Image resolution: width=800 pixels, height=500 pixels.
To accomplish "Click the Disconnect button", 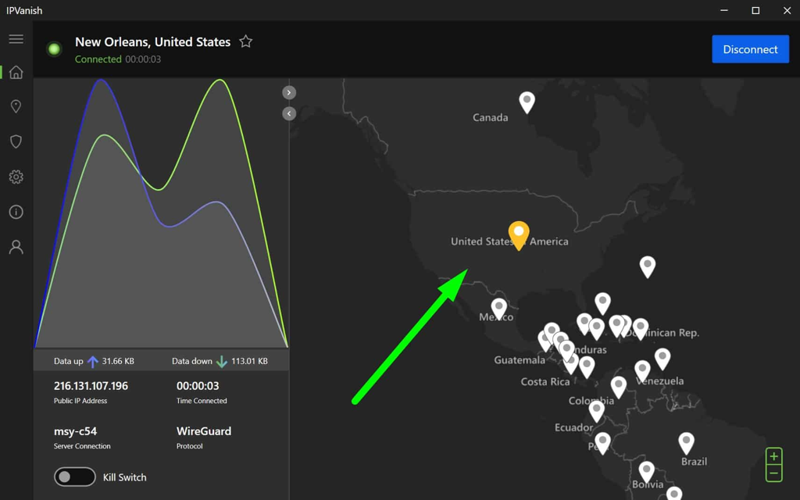I will (750, 49).
